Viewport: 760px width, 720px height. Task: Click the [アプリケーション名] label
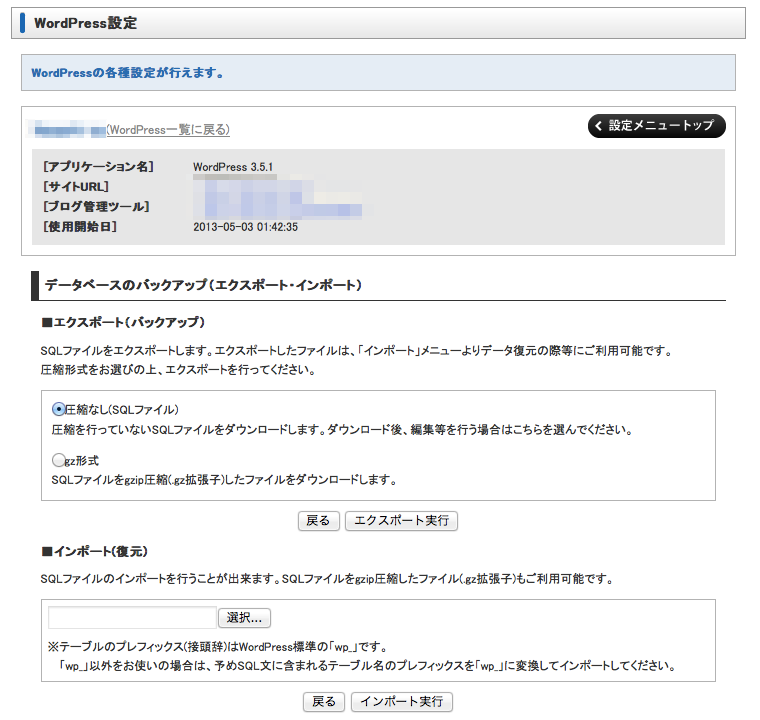coord(98,167)
